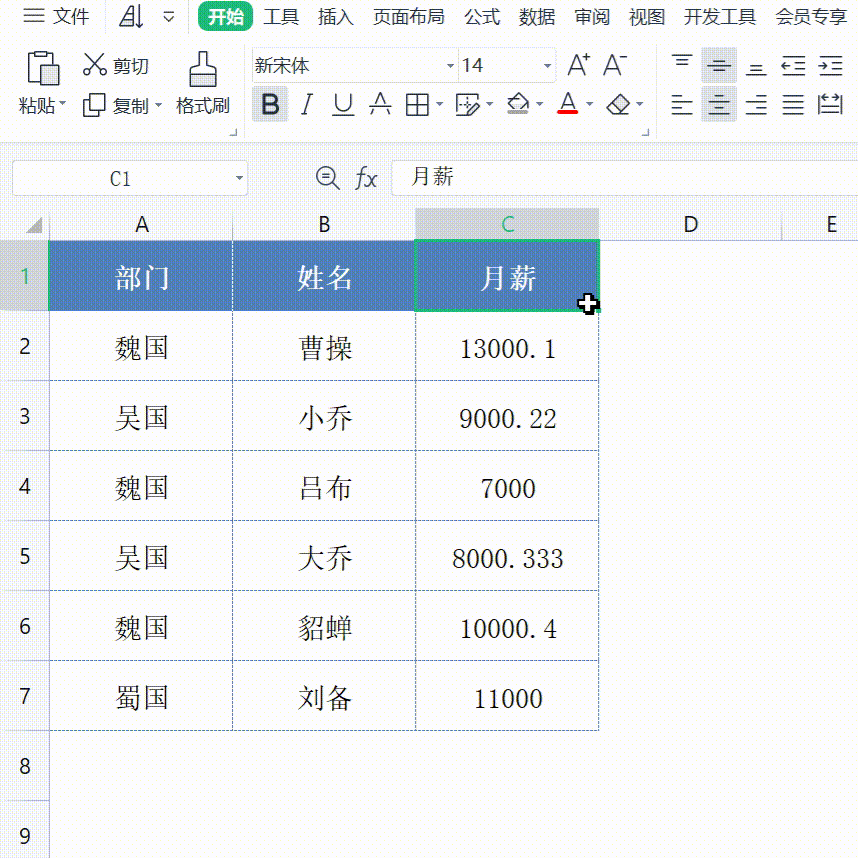The image size is (858, 858).
Task: Open cell style dropdown arrow
Action: (x=490, y=104)
